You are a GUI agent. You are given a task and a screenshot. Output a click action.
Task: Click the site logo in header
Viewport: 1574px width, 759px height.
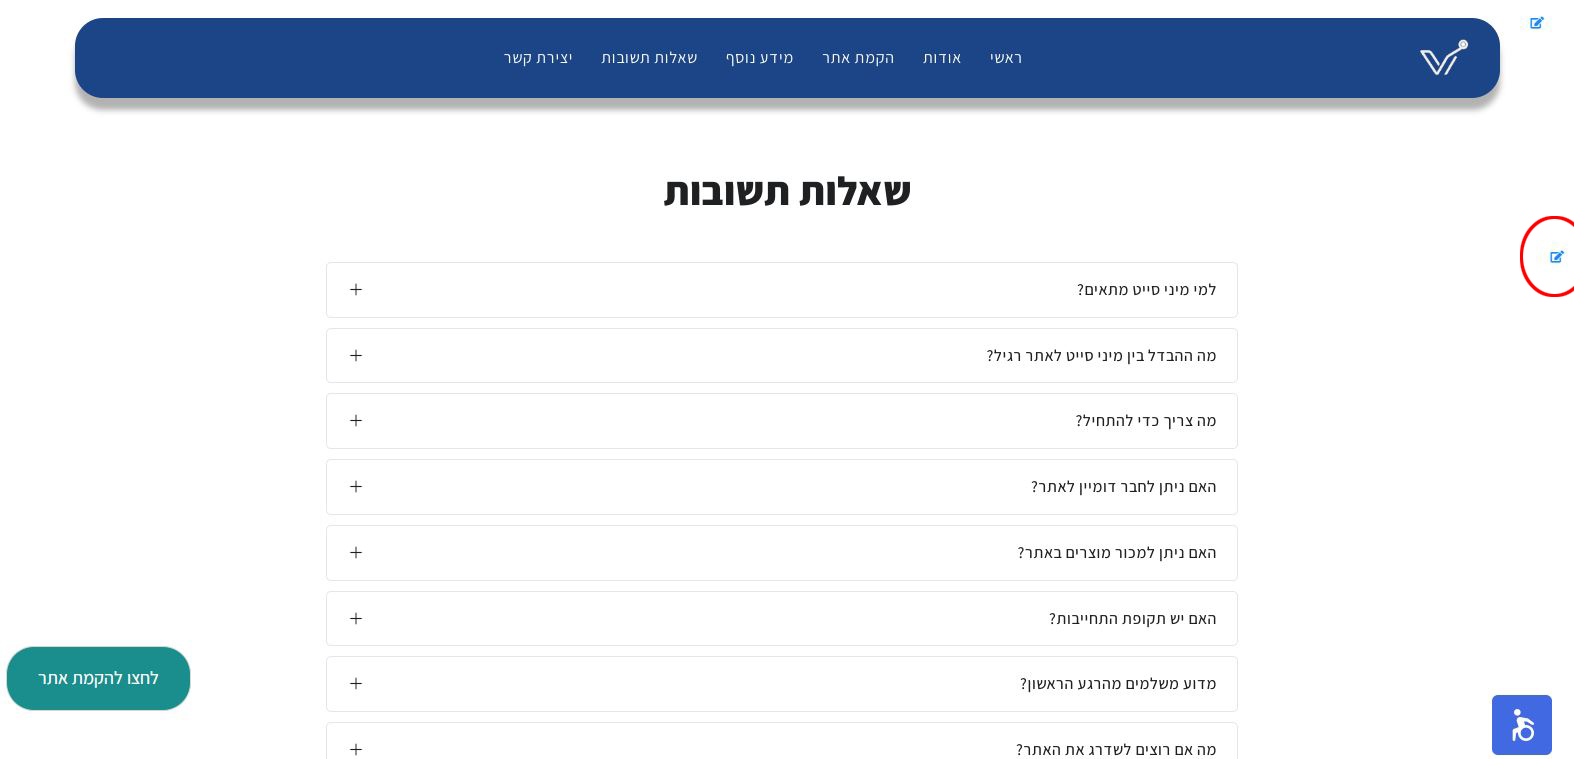pos(1444,58)
